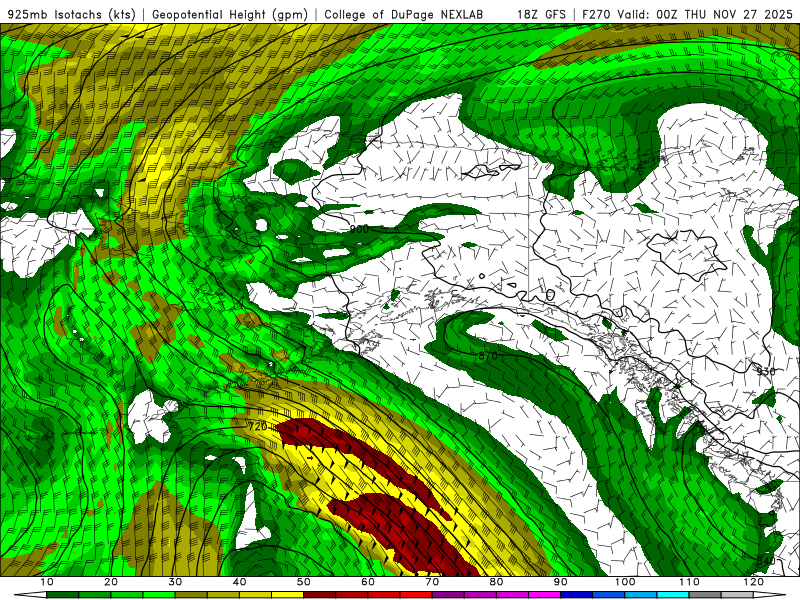Screen dimensions: 800x600
Task: Click the 30 value on the color scale
Action: coord(175,582)
